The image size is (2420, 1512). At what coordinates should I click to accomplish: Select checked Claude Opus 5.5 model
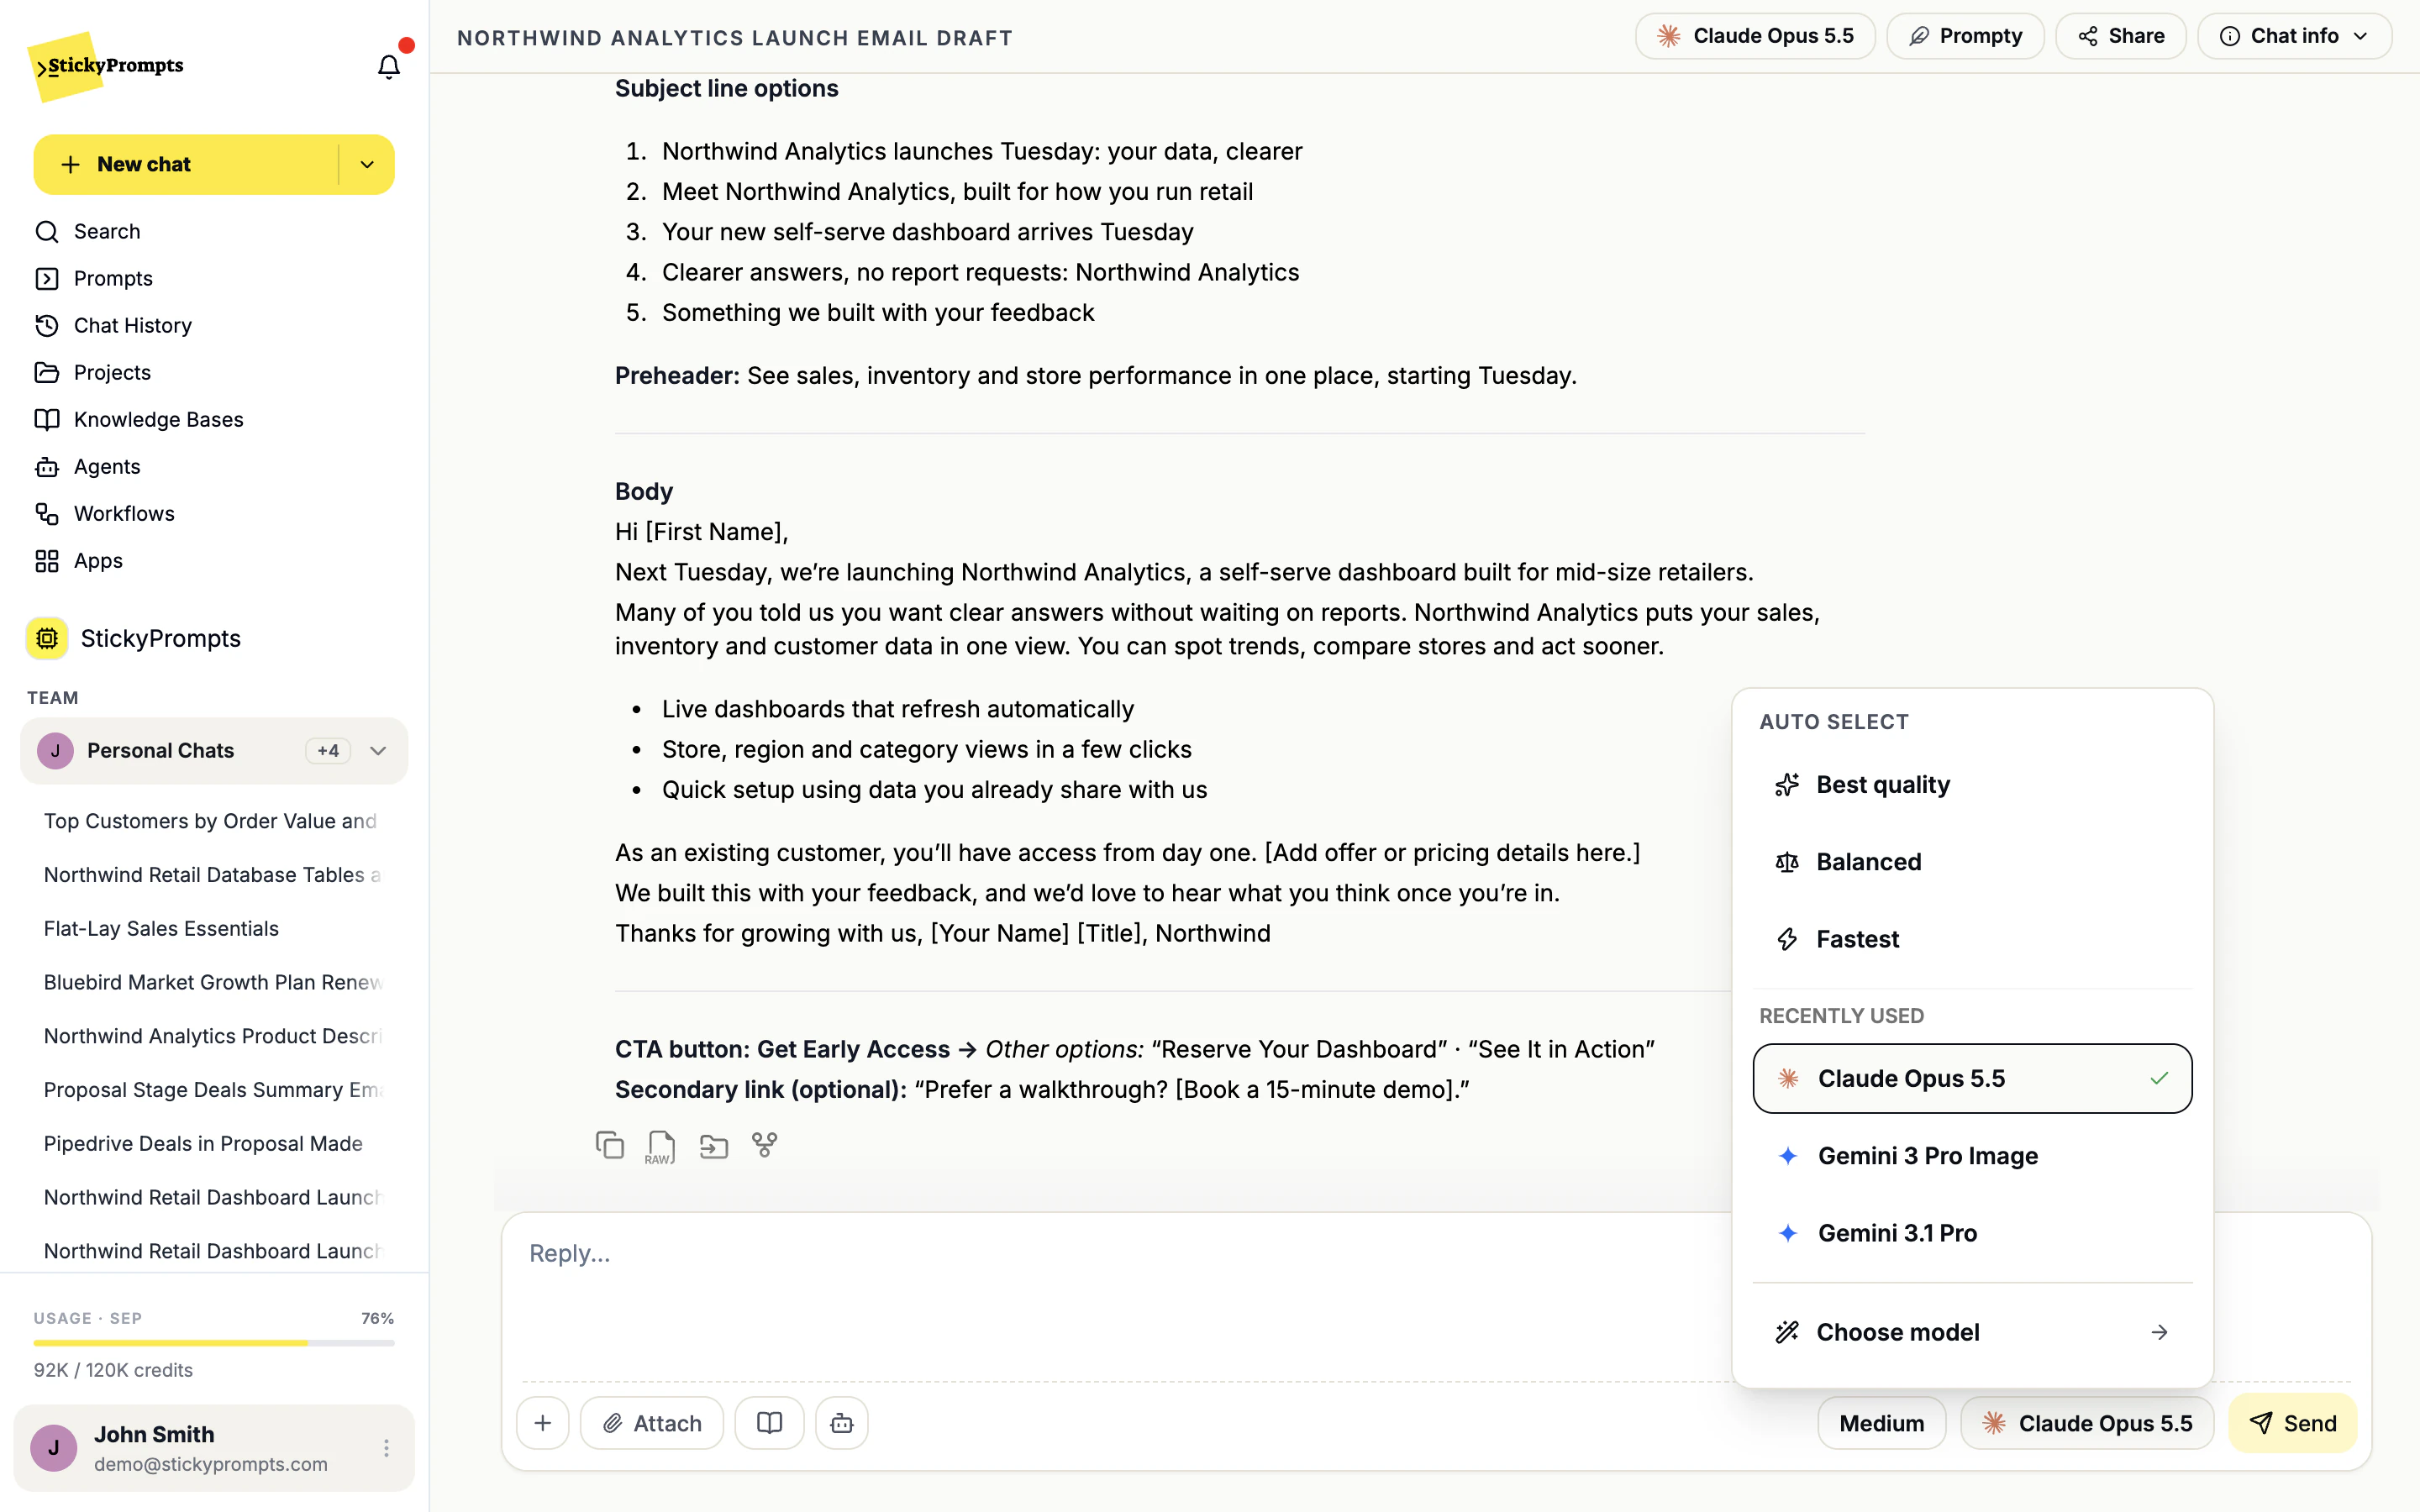[x=1972, y=1078]
